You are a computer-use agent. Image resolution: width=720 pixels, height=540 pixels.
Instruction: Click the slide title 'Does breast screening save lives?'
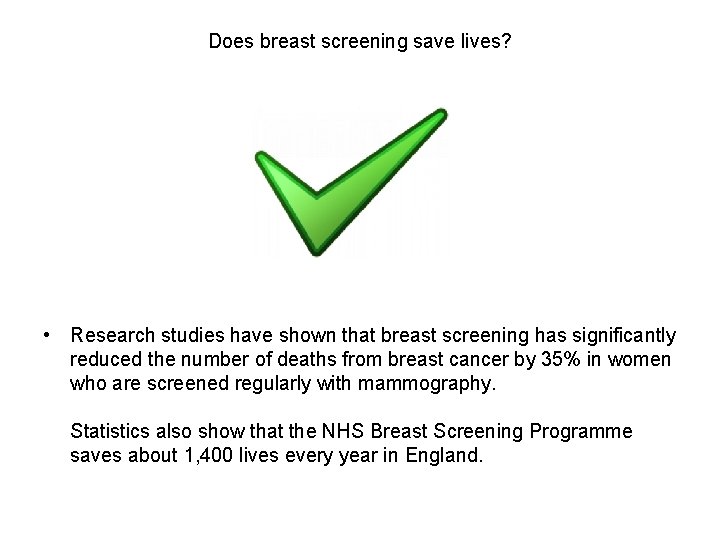(x=360, y=42)
